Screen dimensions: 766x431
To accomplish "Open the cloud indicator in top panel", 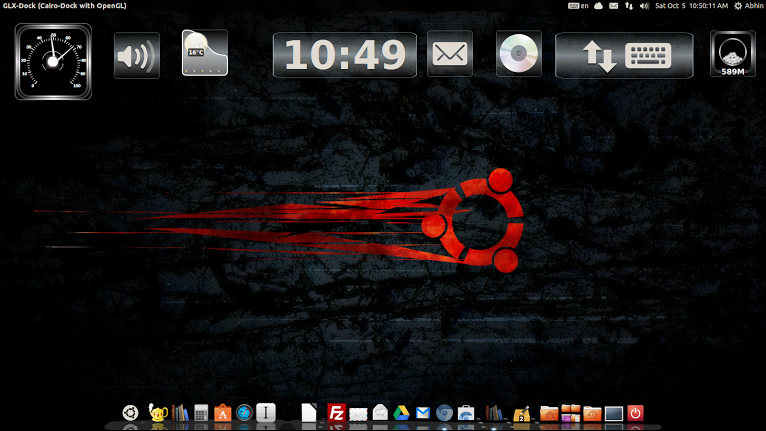I will coord(598,6).
